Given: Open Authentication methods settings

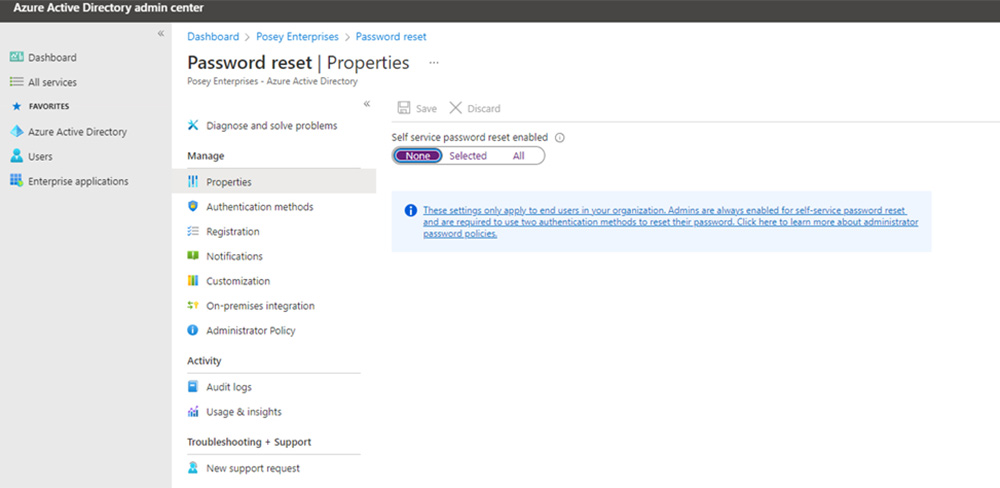Looking at the screenshot, I should 260,207.
